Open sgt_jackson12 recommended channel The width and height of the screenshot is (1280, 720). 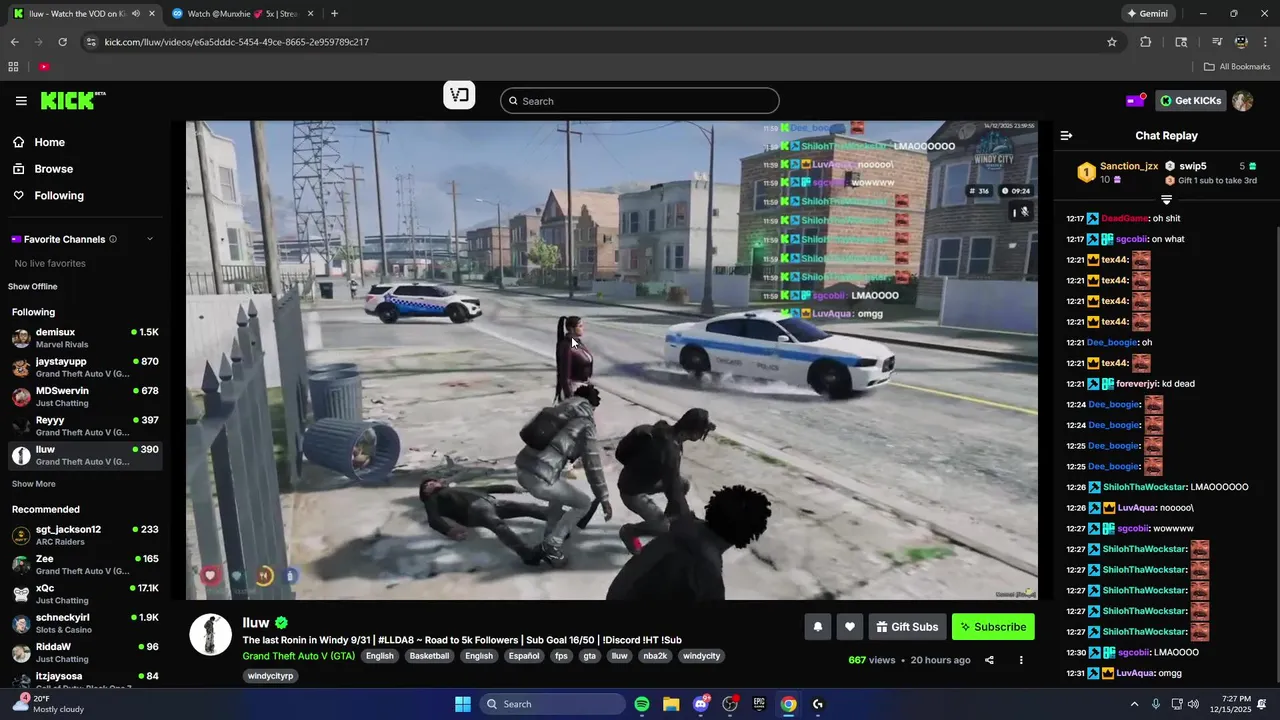tap(85, 535)
